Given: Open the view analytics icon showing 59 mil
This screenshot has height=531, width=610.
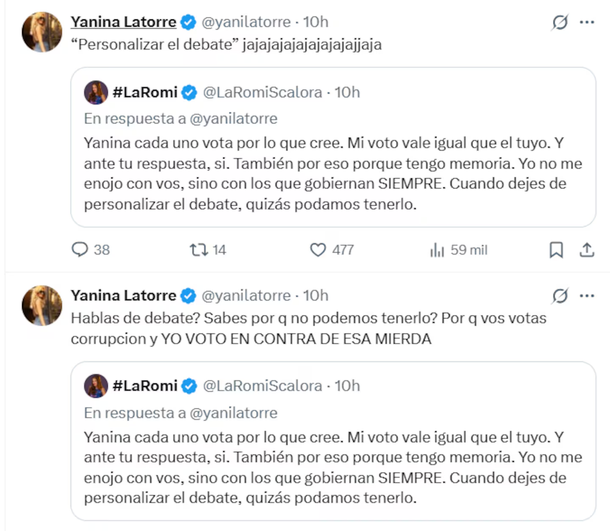Looking at the screenshot, I should coord(436,250).
